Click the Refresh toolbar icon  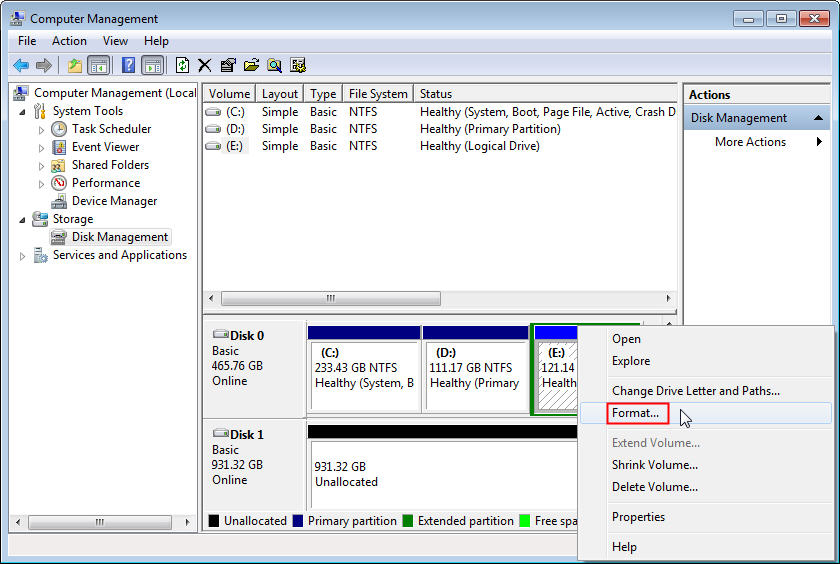pos(182,65)
